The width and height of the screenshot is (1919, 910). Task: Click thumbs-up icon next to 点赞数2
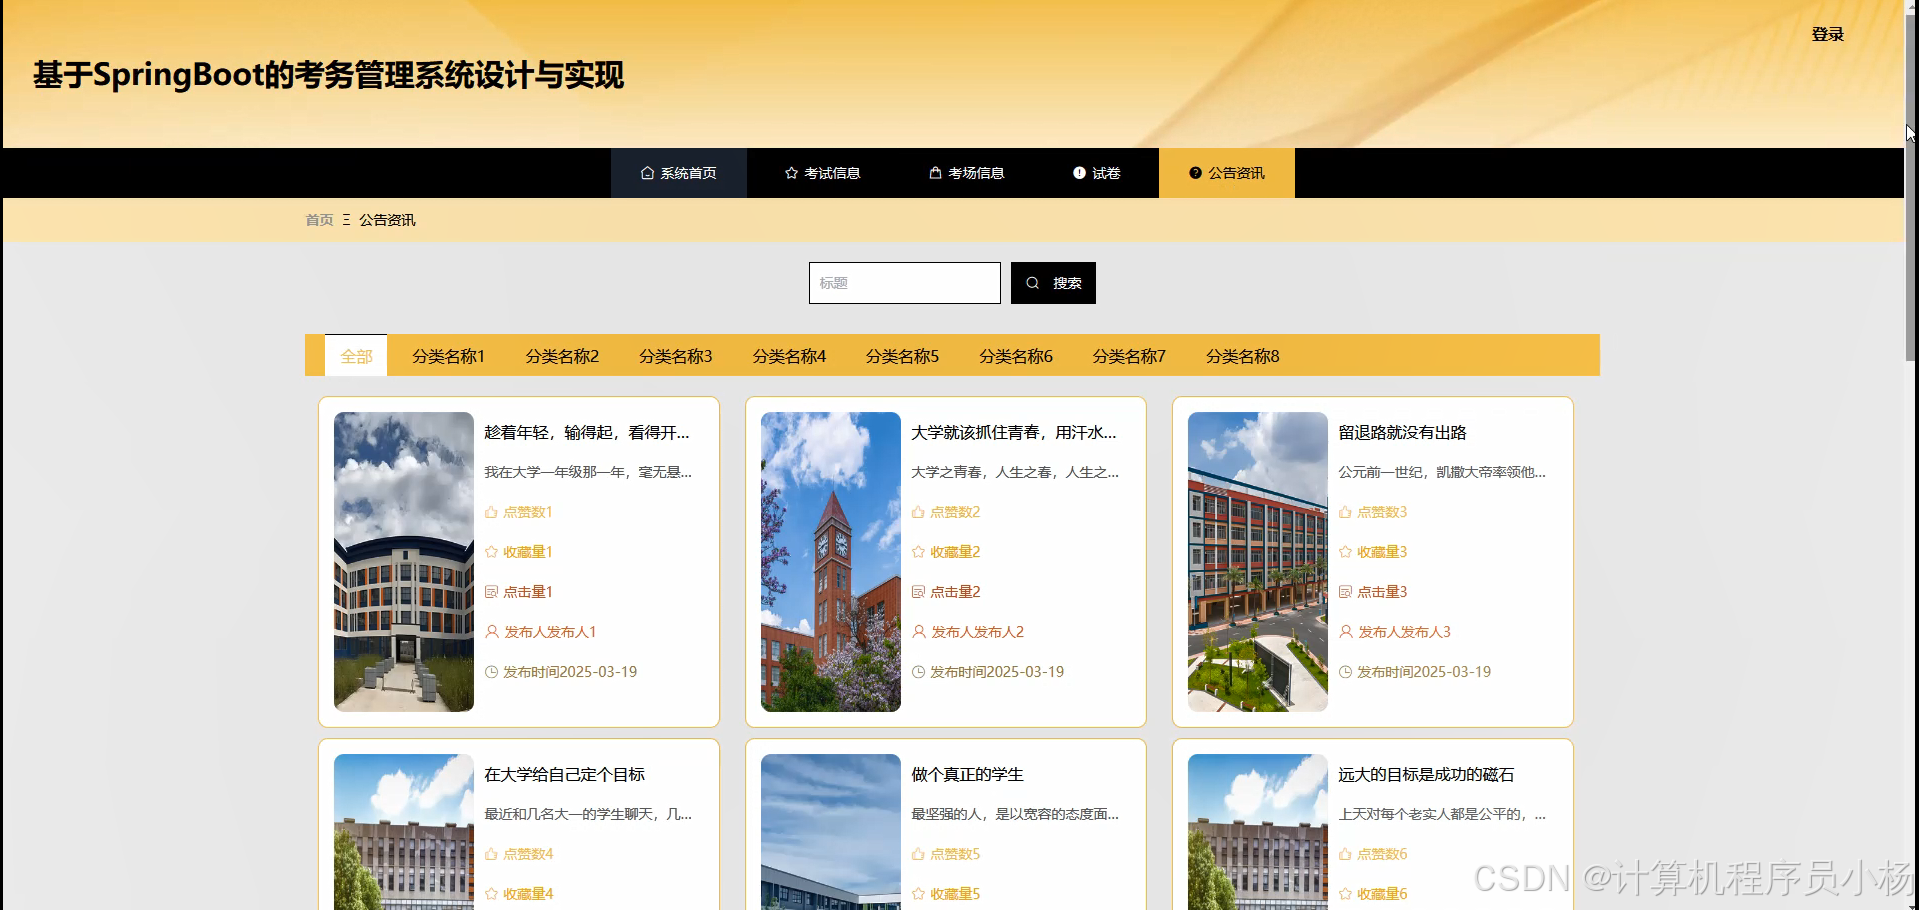click(918, 512)
